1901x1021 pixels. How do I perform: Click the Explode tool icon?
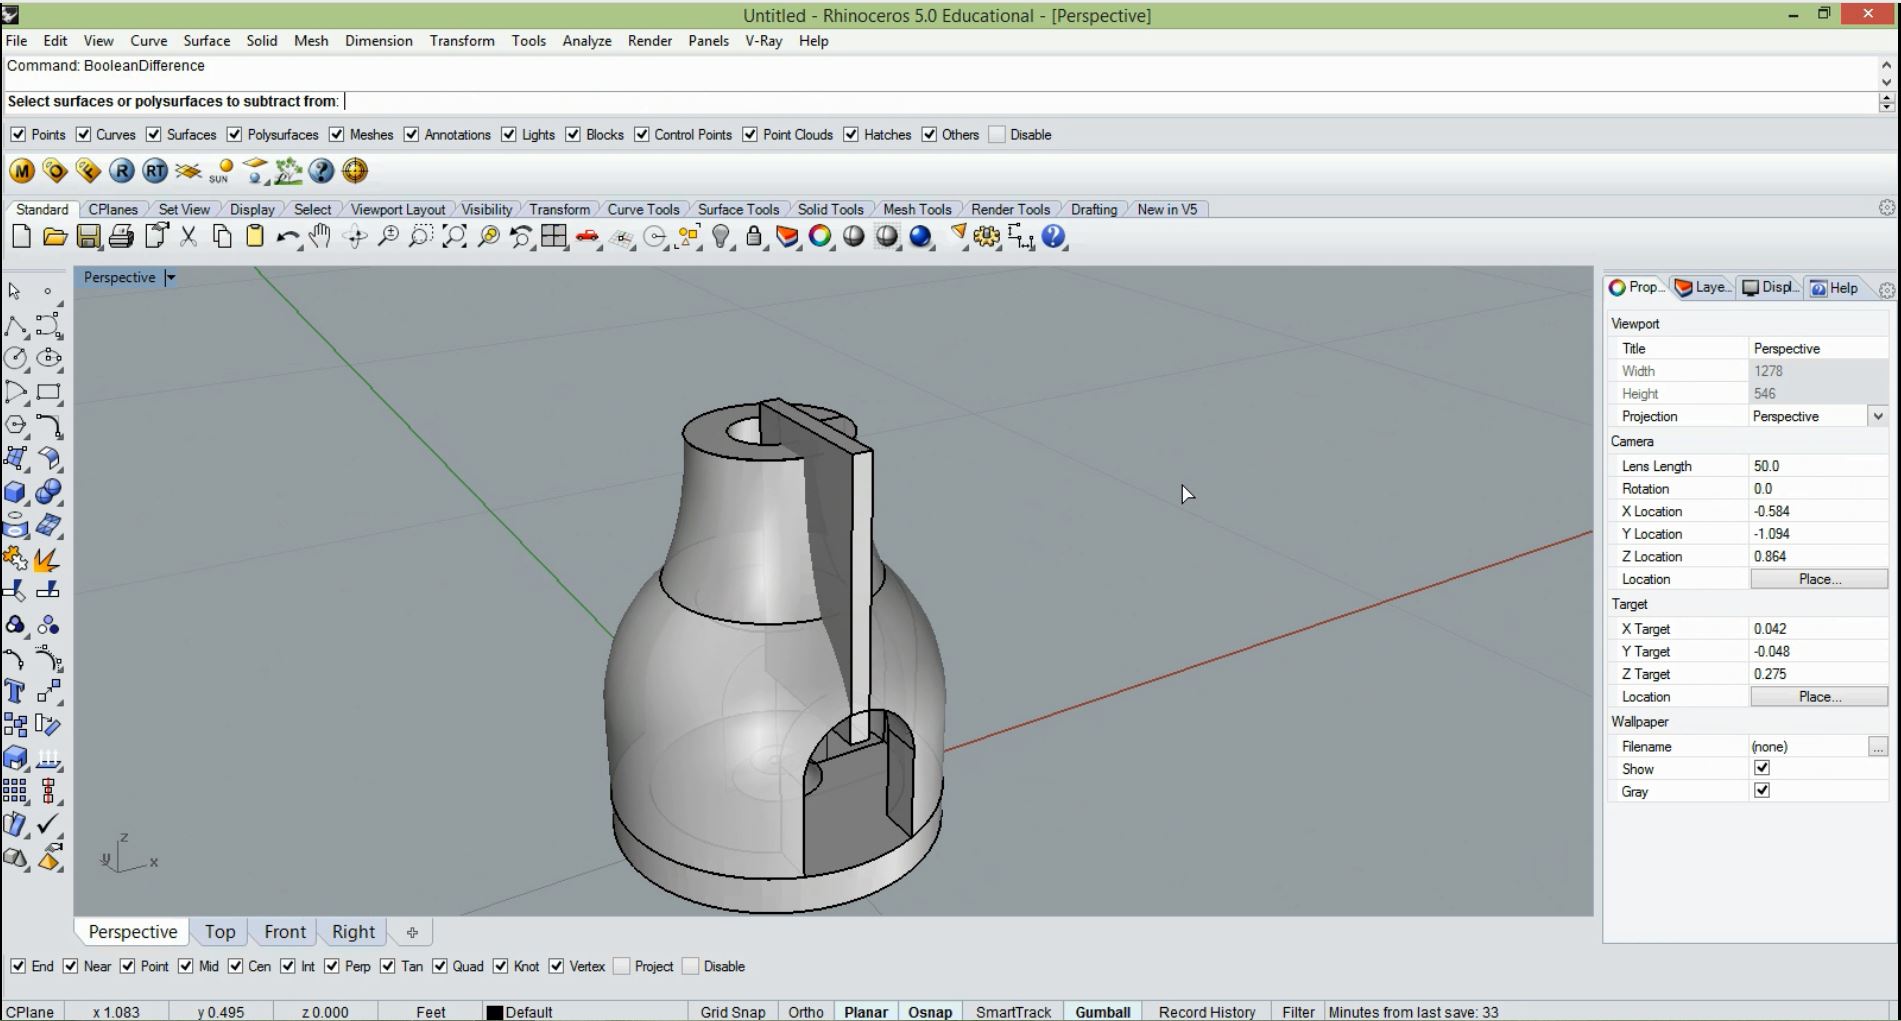[x=47, y=559]
